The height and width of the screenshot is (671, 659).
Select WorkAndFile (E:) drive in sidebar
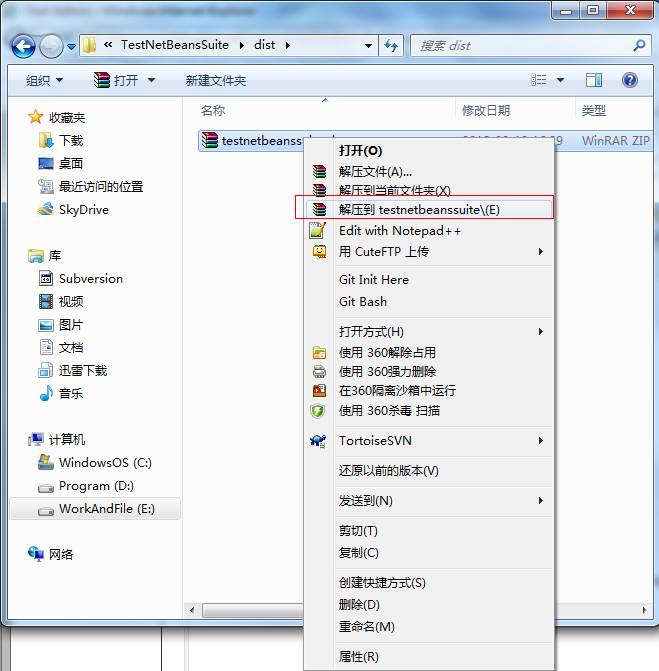[x=95, y=508]
